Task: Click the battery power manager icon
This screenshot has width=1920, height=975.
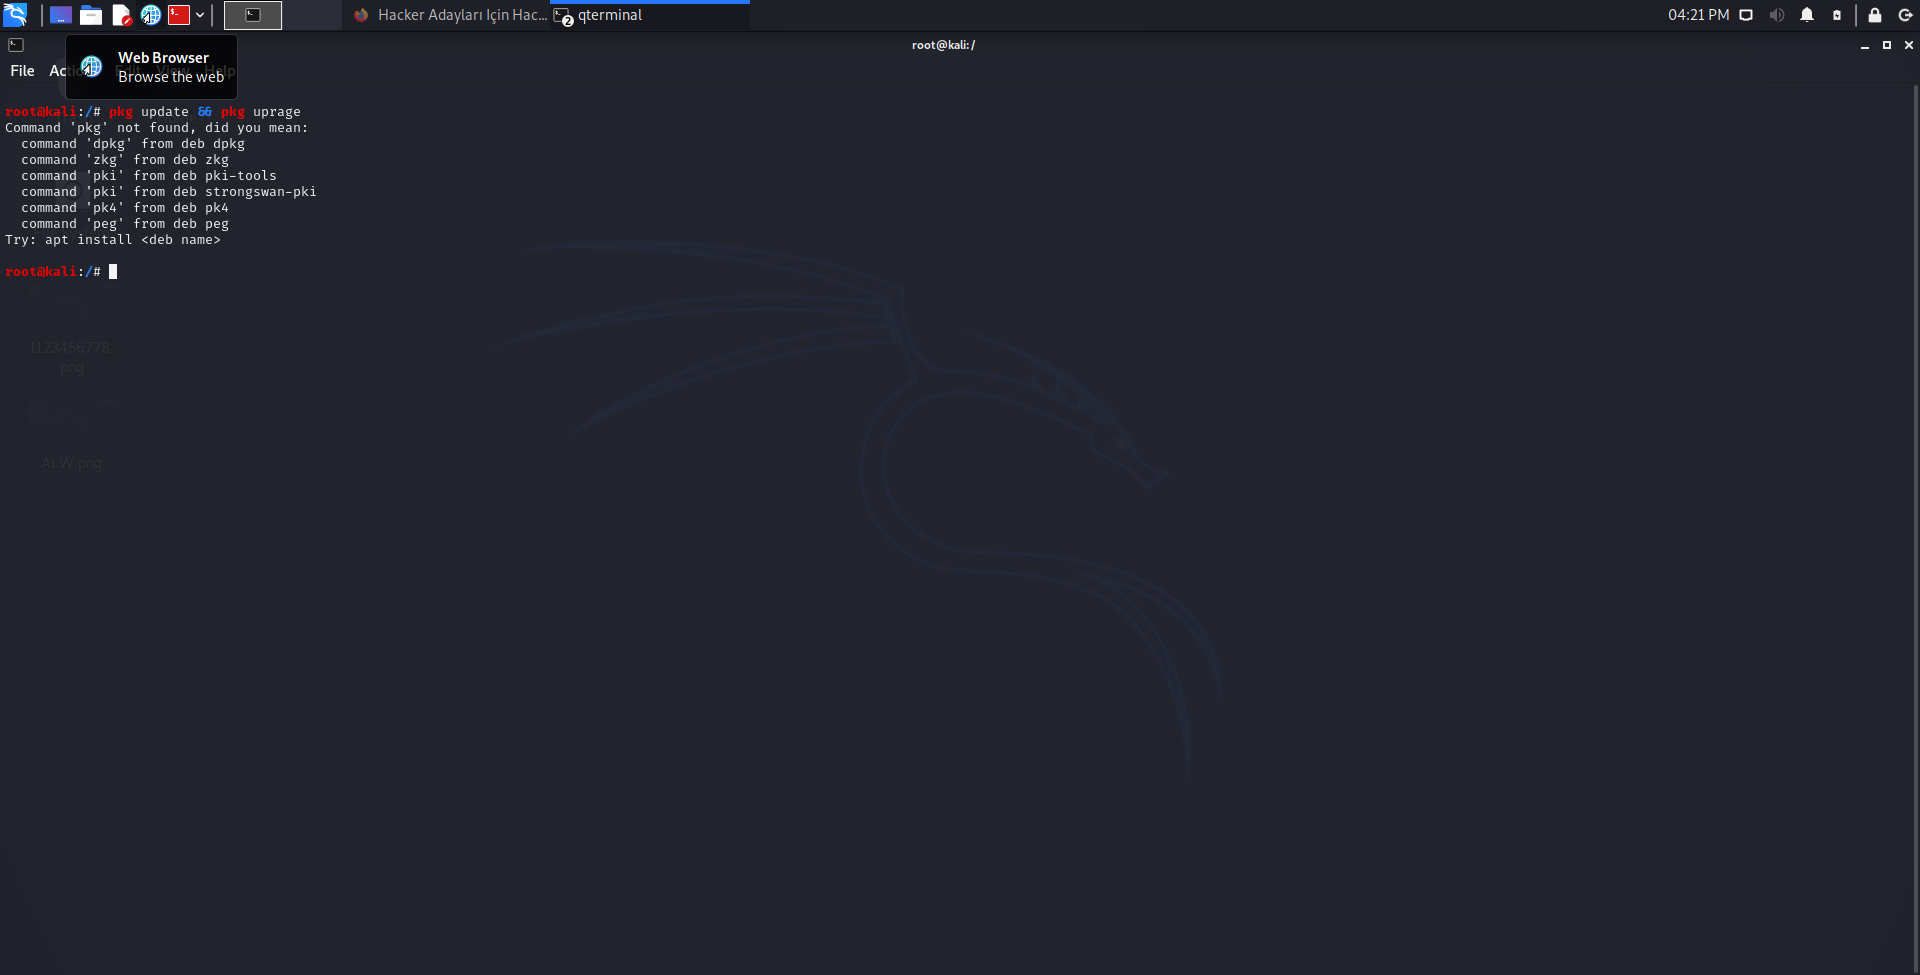Action: (1837, 15)
